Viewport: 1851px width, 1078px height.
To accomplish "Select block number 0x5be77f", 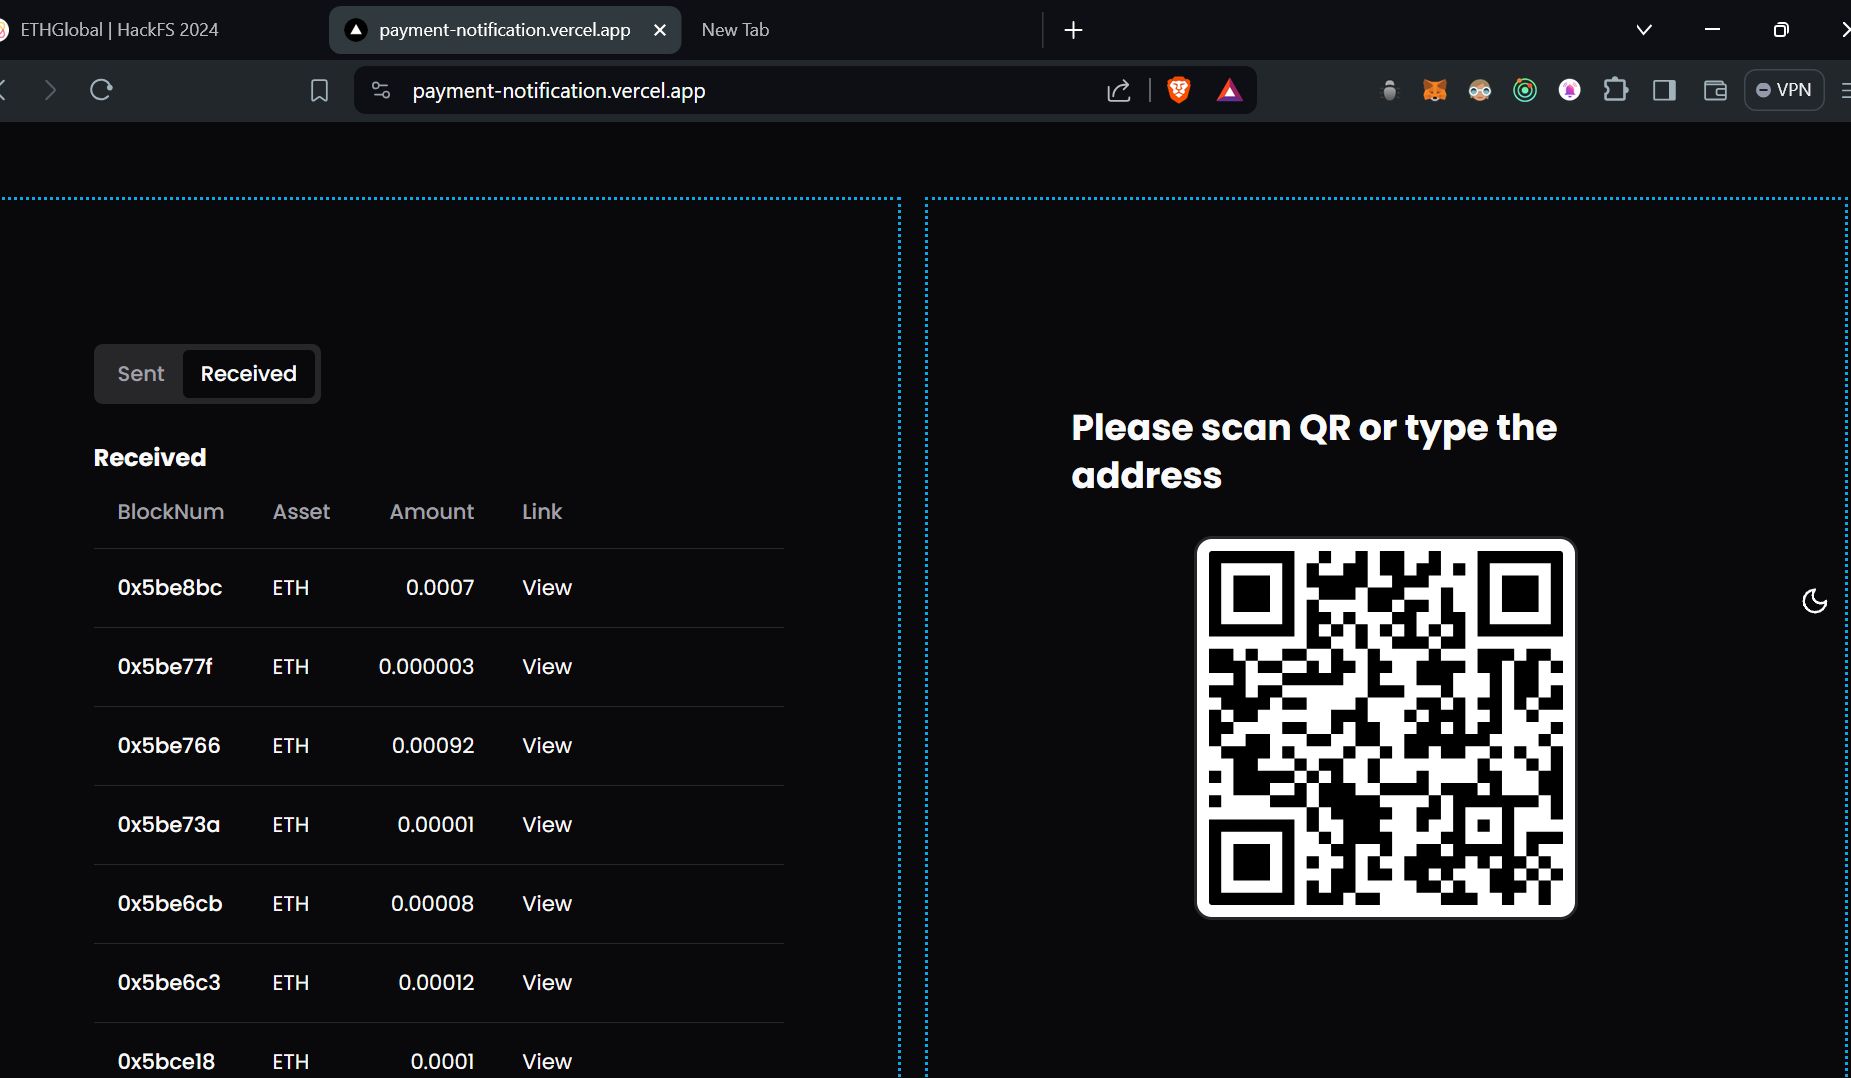I will [x=165, y=667].
